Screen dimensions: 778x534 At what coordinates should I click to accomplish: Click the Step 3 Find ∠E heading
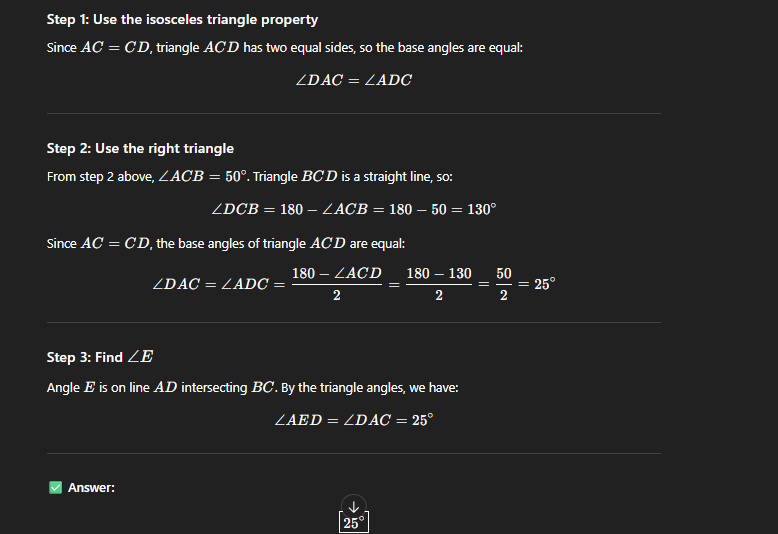point(100,357)
